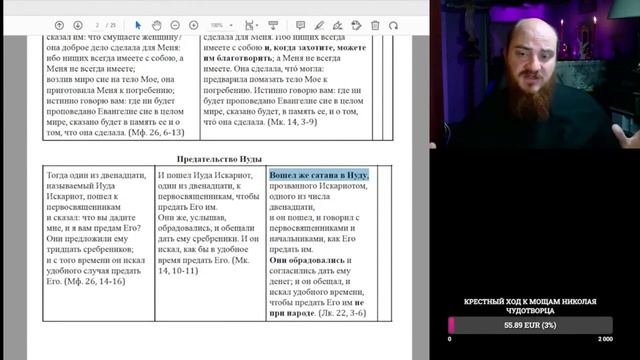Click the stamp tool icon
Screen dimensions: 640x360
(356, 25)
